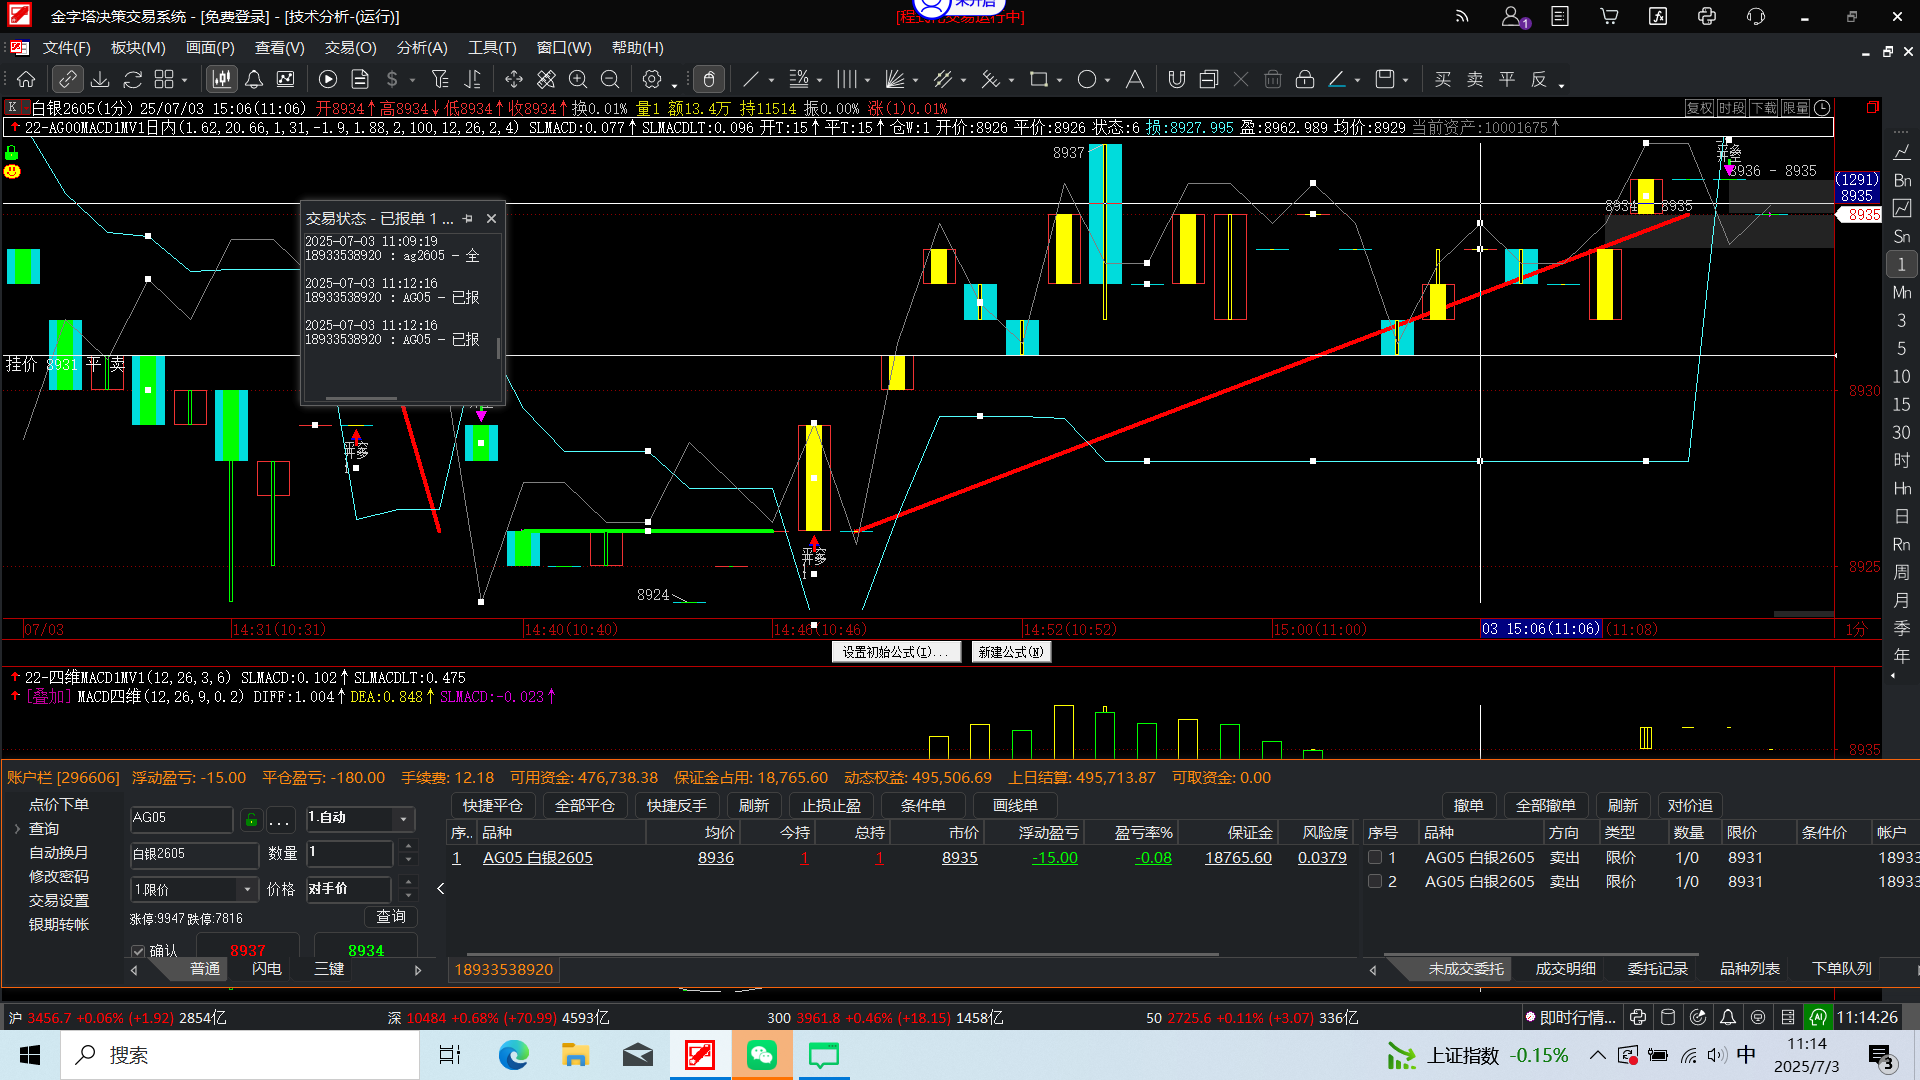Click the filter funnel icon in toolbar
Image resolution: width=1920 pixels, height=1080 pixels.
pos(440,79)
